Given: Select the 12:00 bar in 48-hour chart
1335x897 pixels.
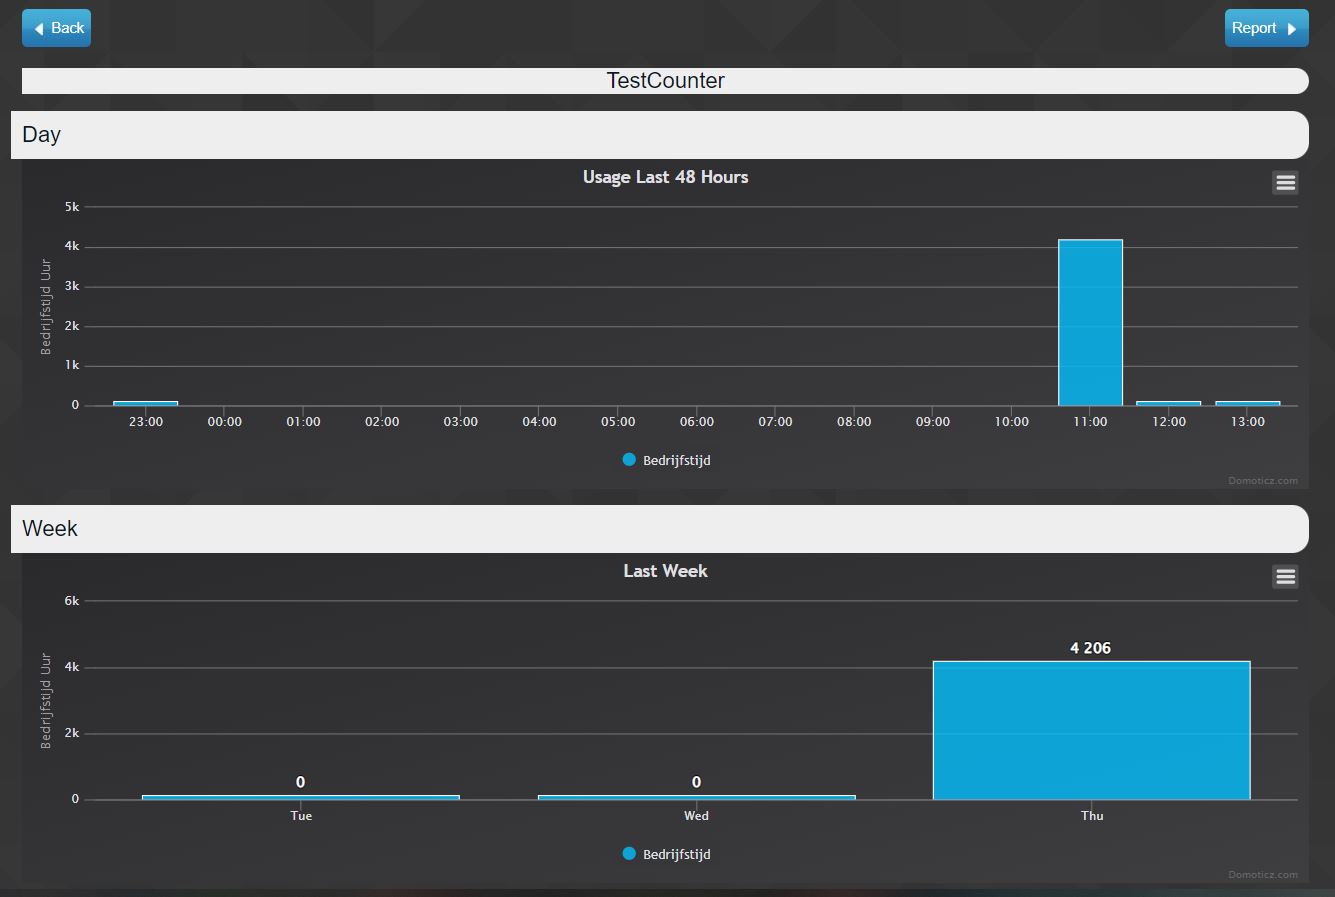Looking at the screenshot, I should [x=1169, y=403].
